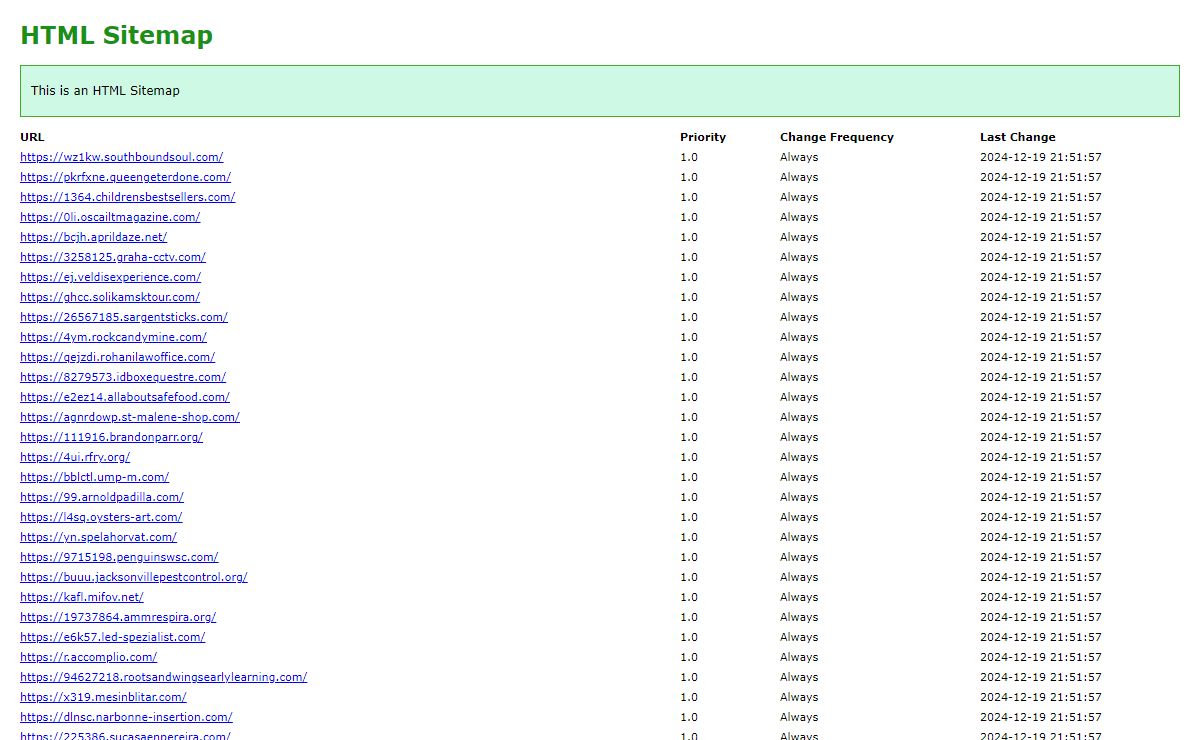Open the qejzdi.rohanilawoffice.com link
The image size is (1200, 740).
coord(117,357)
